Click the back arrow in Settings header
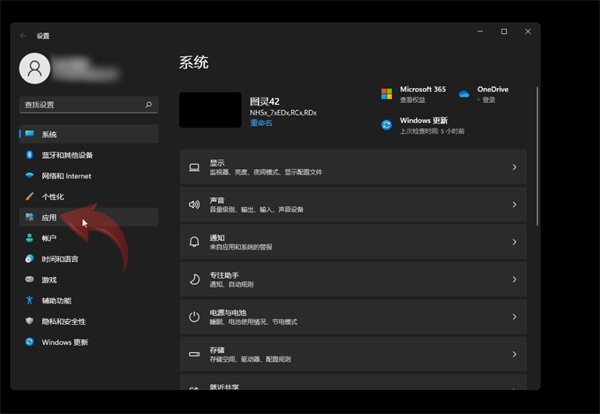The image size is (600, 414). click(x=24, y=35)
